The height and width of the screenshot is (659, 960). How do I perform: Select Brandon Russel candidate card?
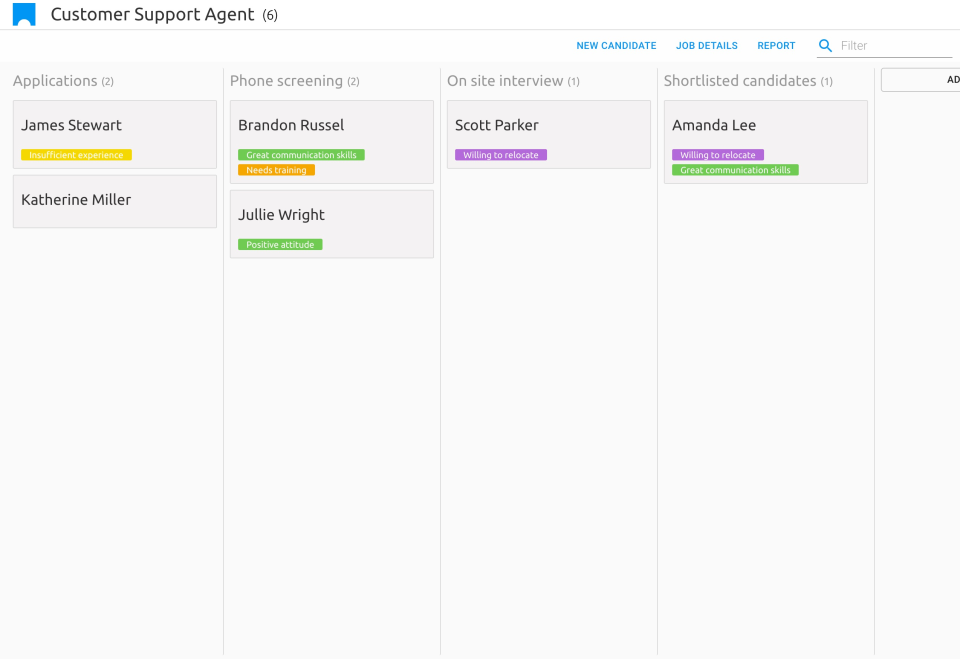331,126
